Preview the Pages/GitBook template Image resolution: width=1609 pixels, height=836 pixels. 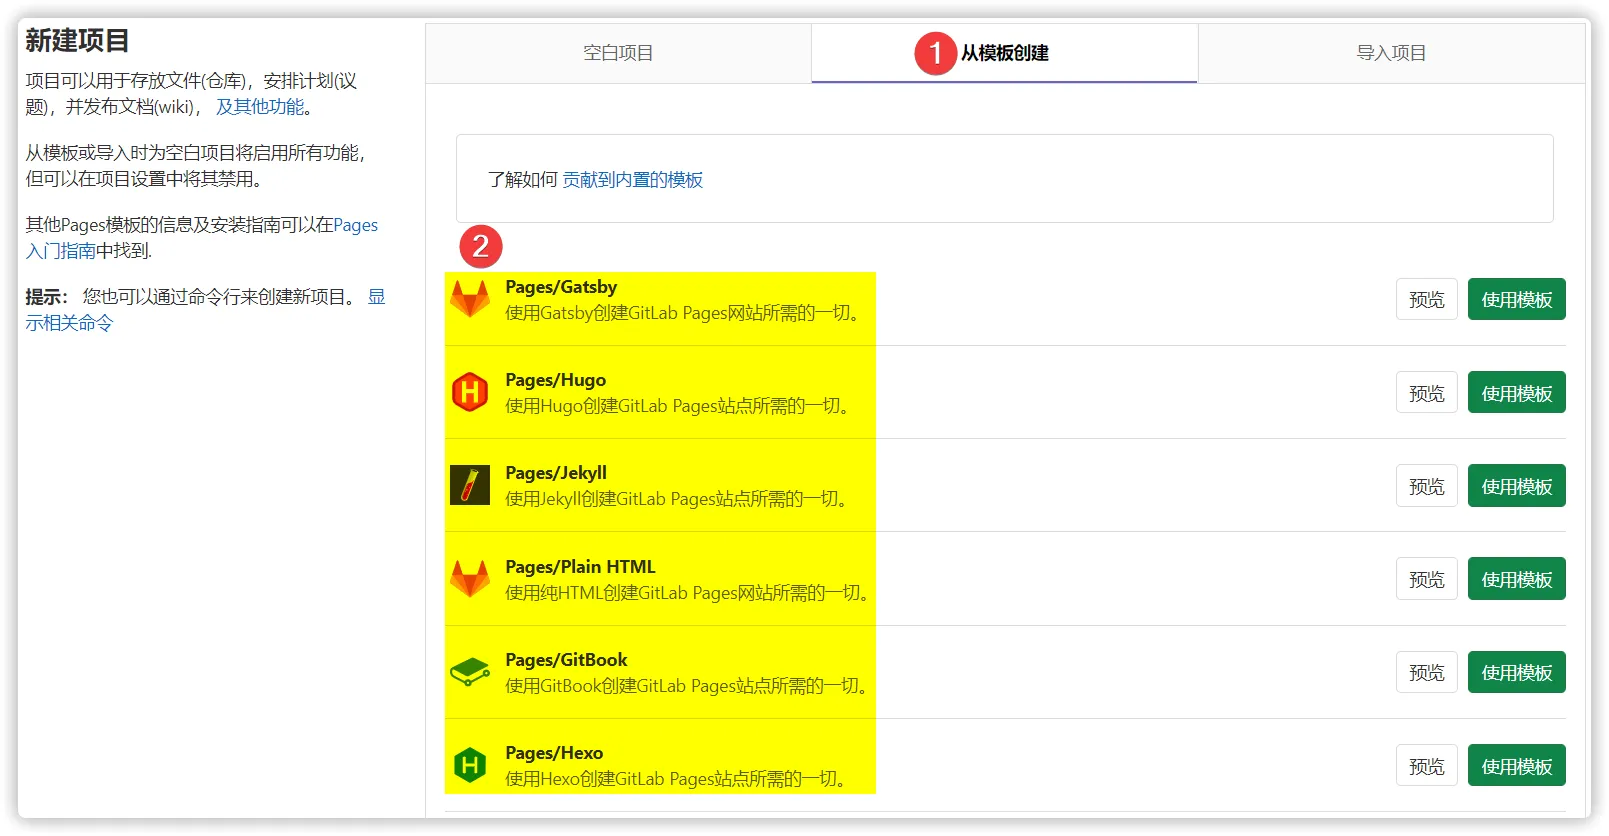click(x=1426, y=672)
